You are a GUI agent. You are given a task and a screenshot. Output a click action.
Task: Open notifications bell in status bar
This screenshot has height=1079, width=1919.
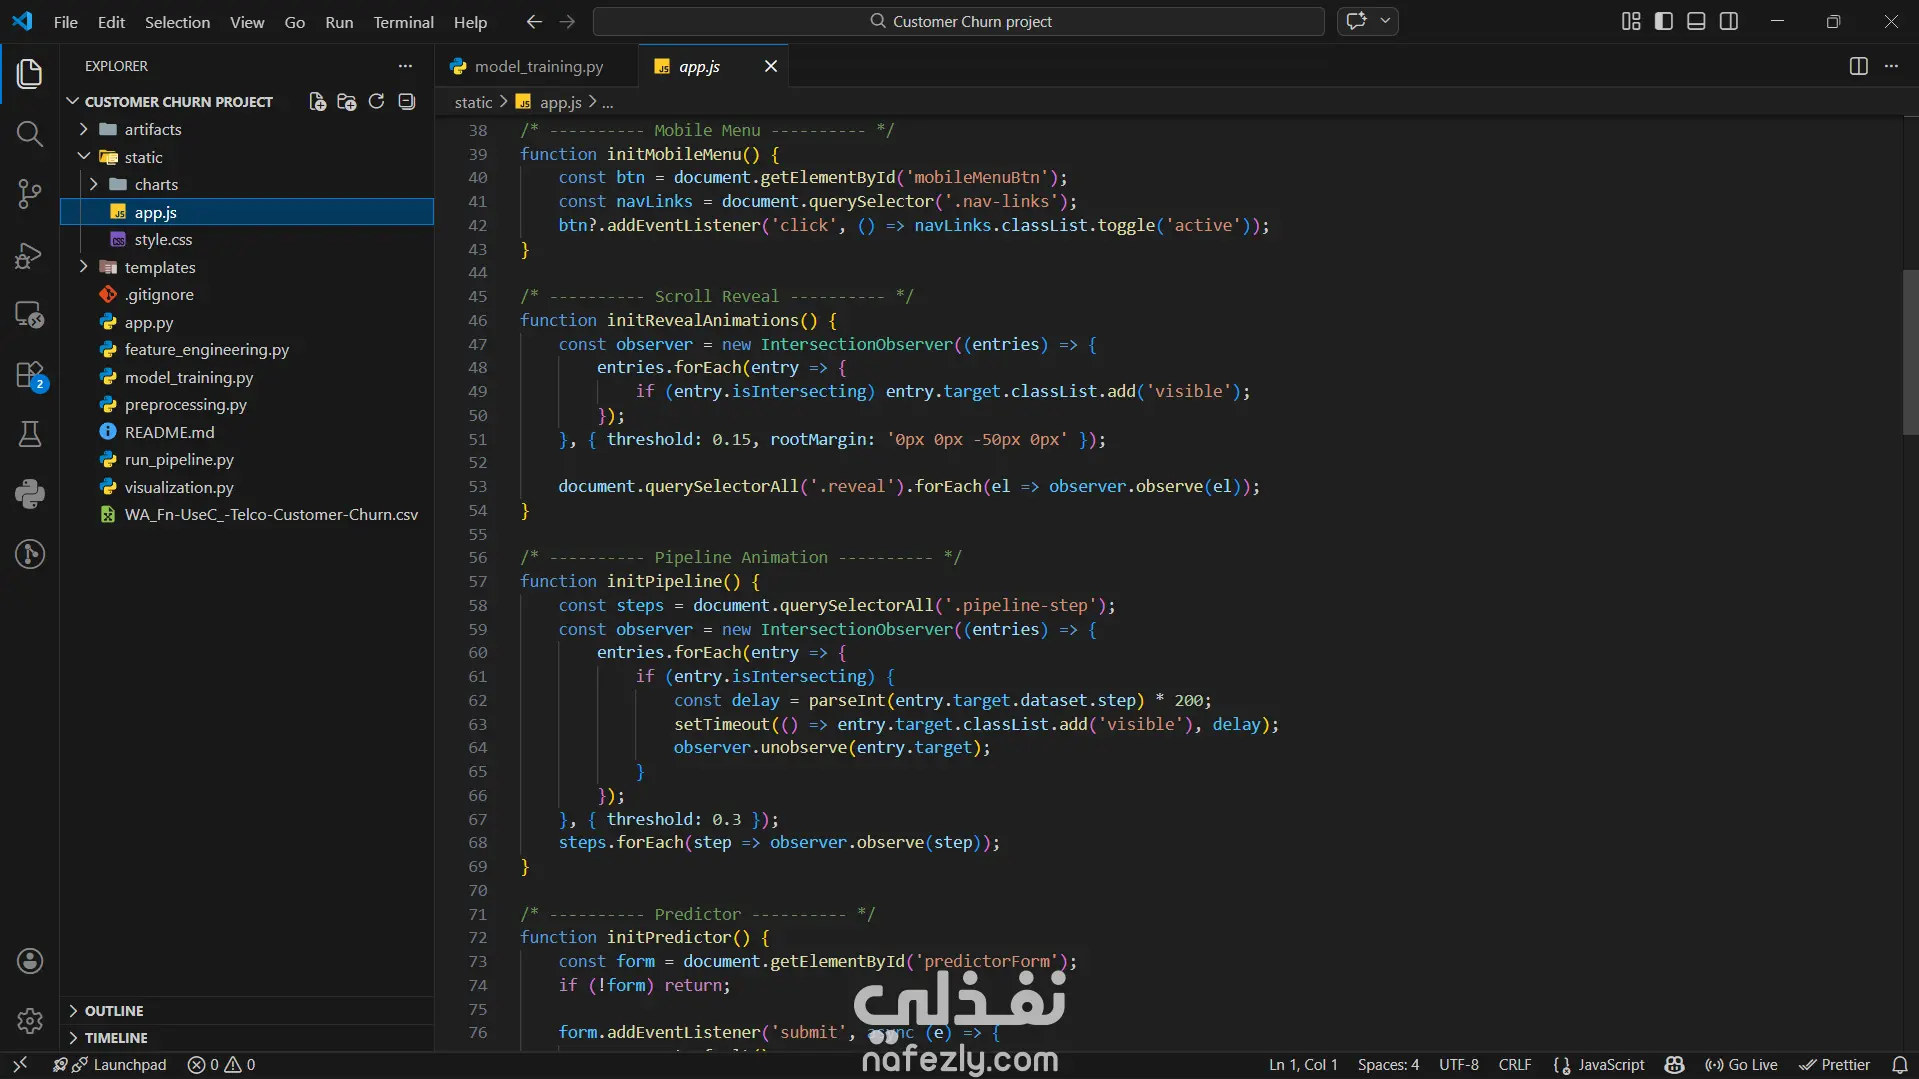click(x=1899, y=1065)
